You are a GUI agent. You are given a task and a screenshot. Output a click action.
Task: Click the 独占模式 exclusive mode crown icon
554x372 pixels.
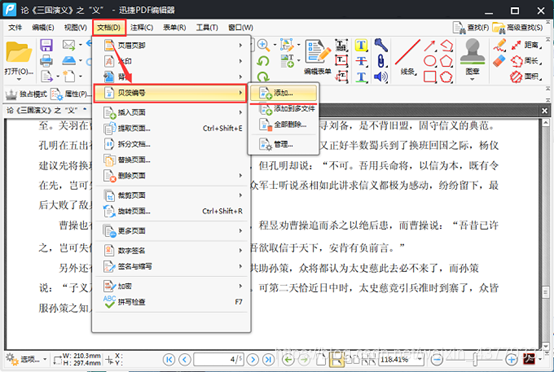26,94
